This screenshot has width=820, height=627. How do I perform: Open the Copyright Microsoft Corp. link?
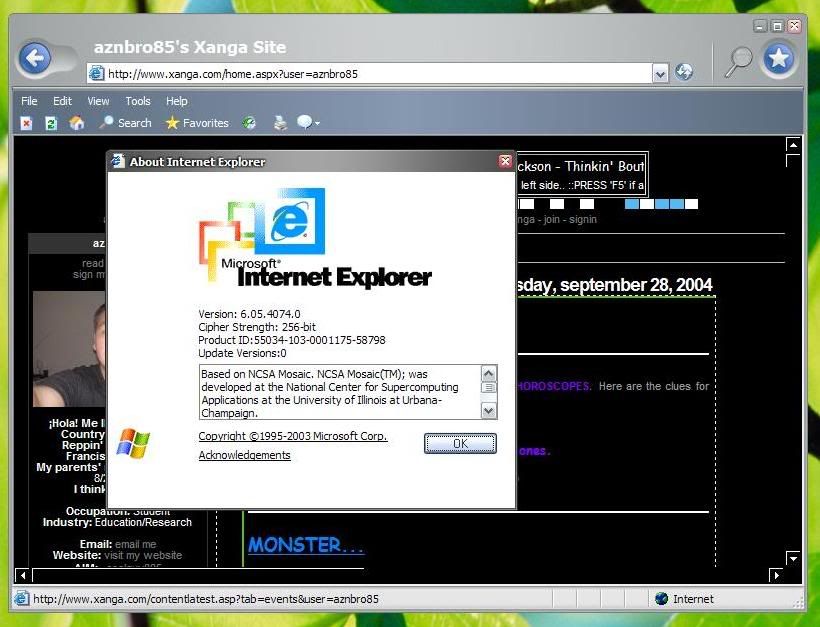[x=293, y=436]
